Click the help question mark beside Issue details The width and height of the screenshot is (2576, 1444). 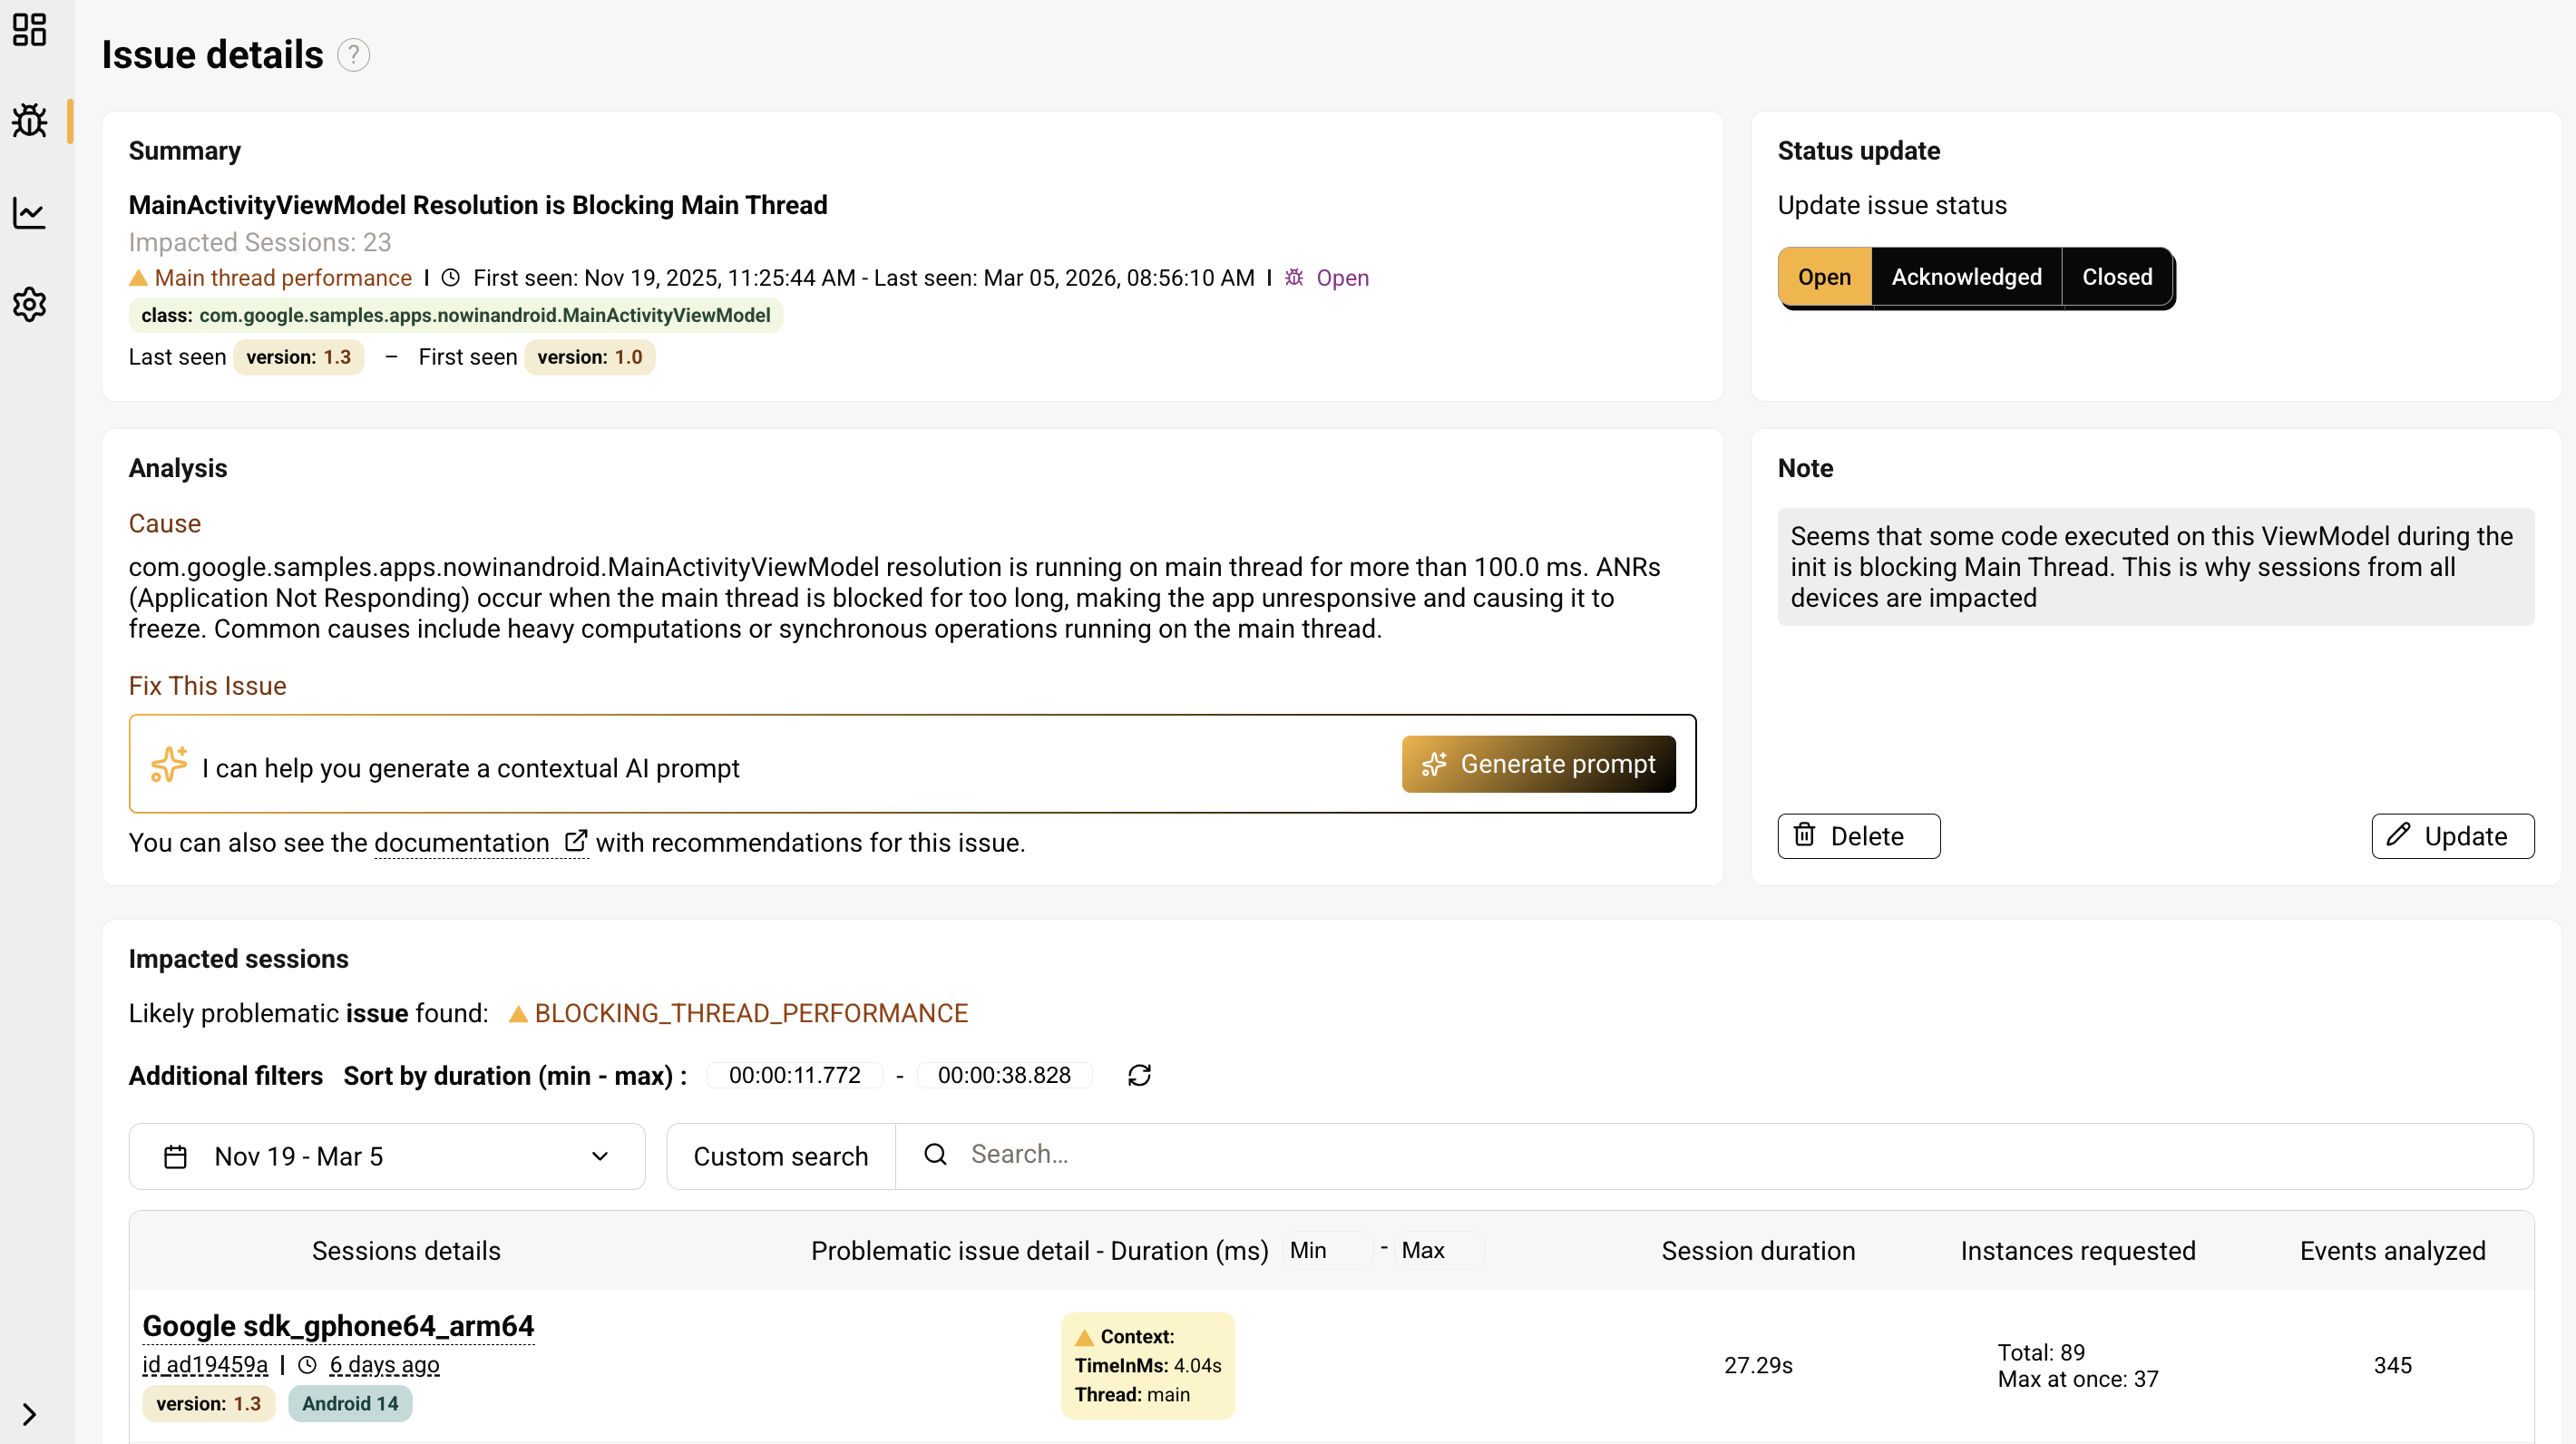tap(353, 55)
